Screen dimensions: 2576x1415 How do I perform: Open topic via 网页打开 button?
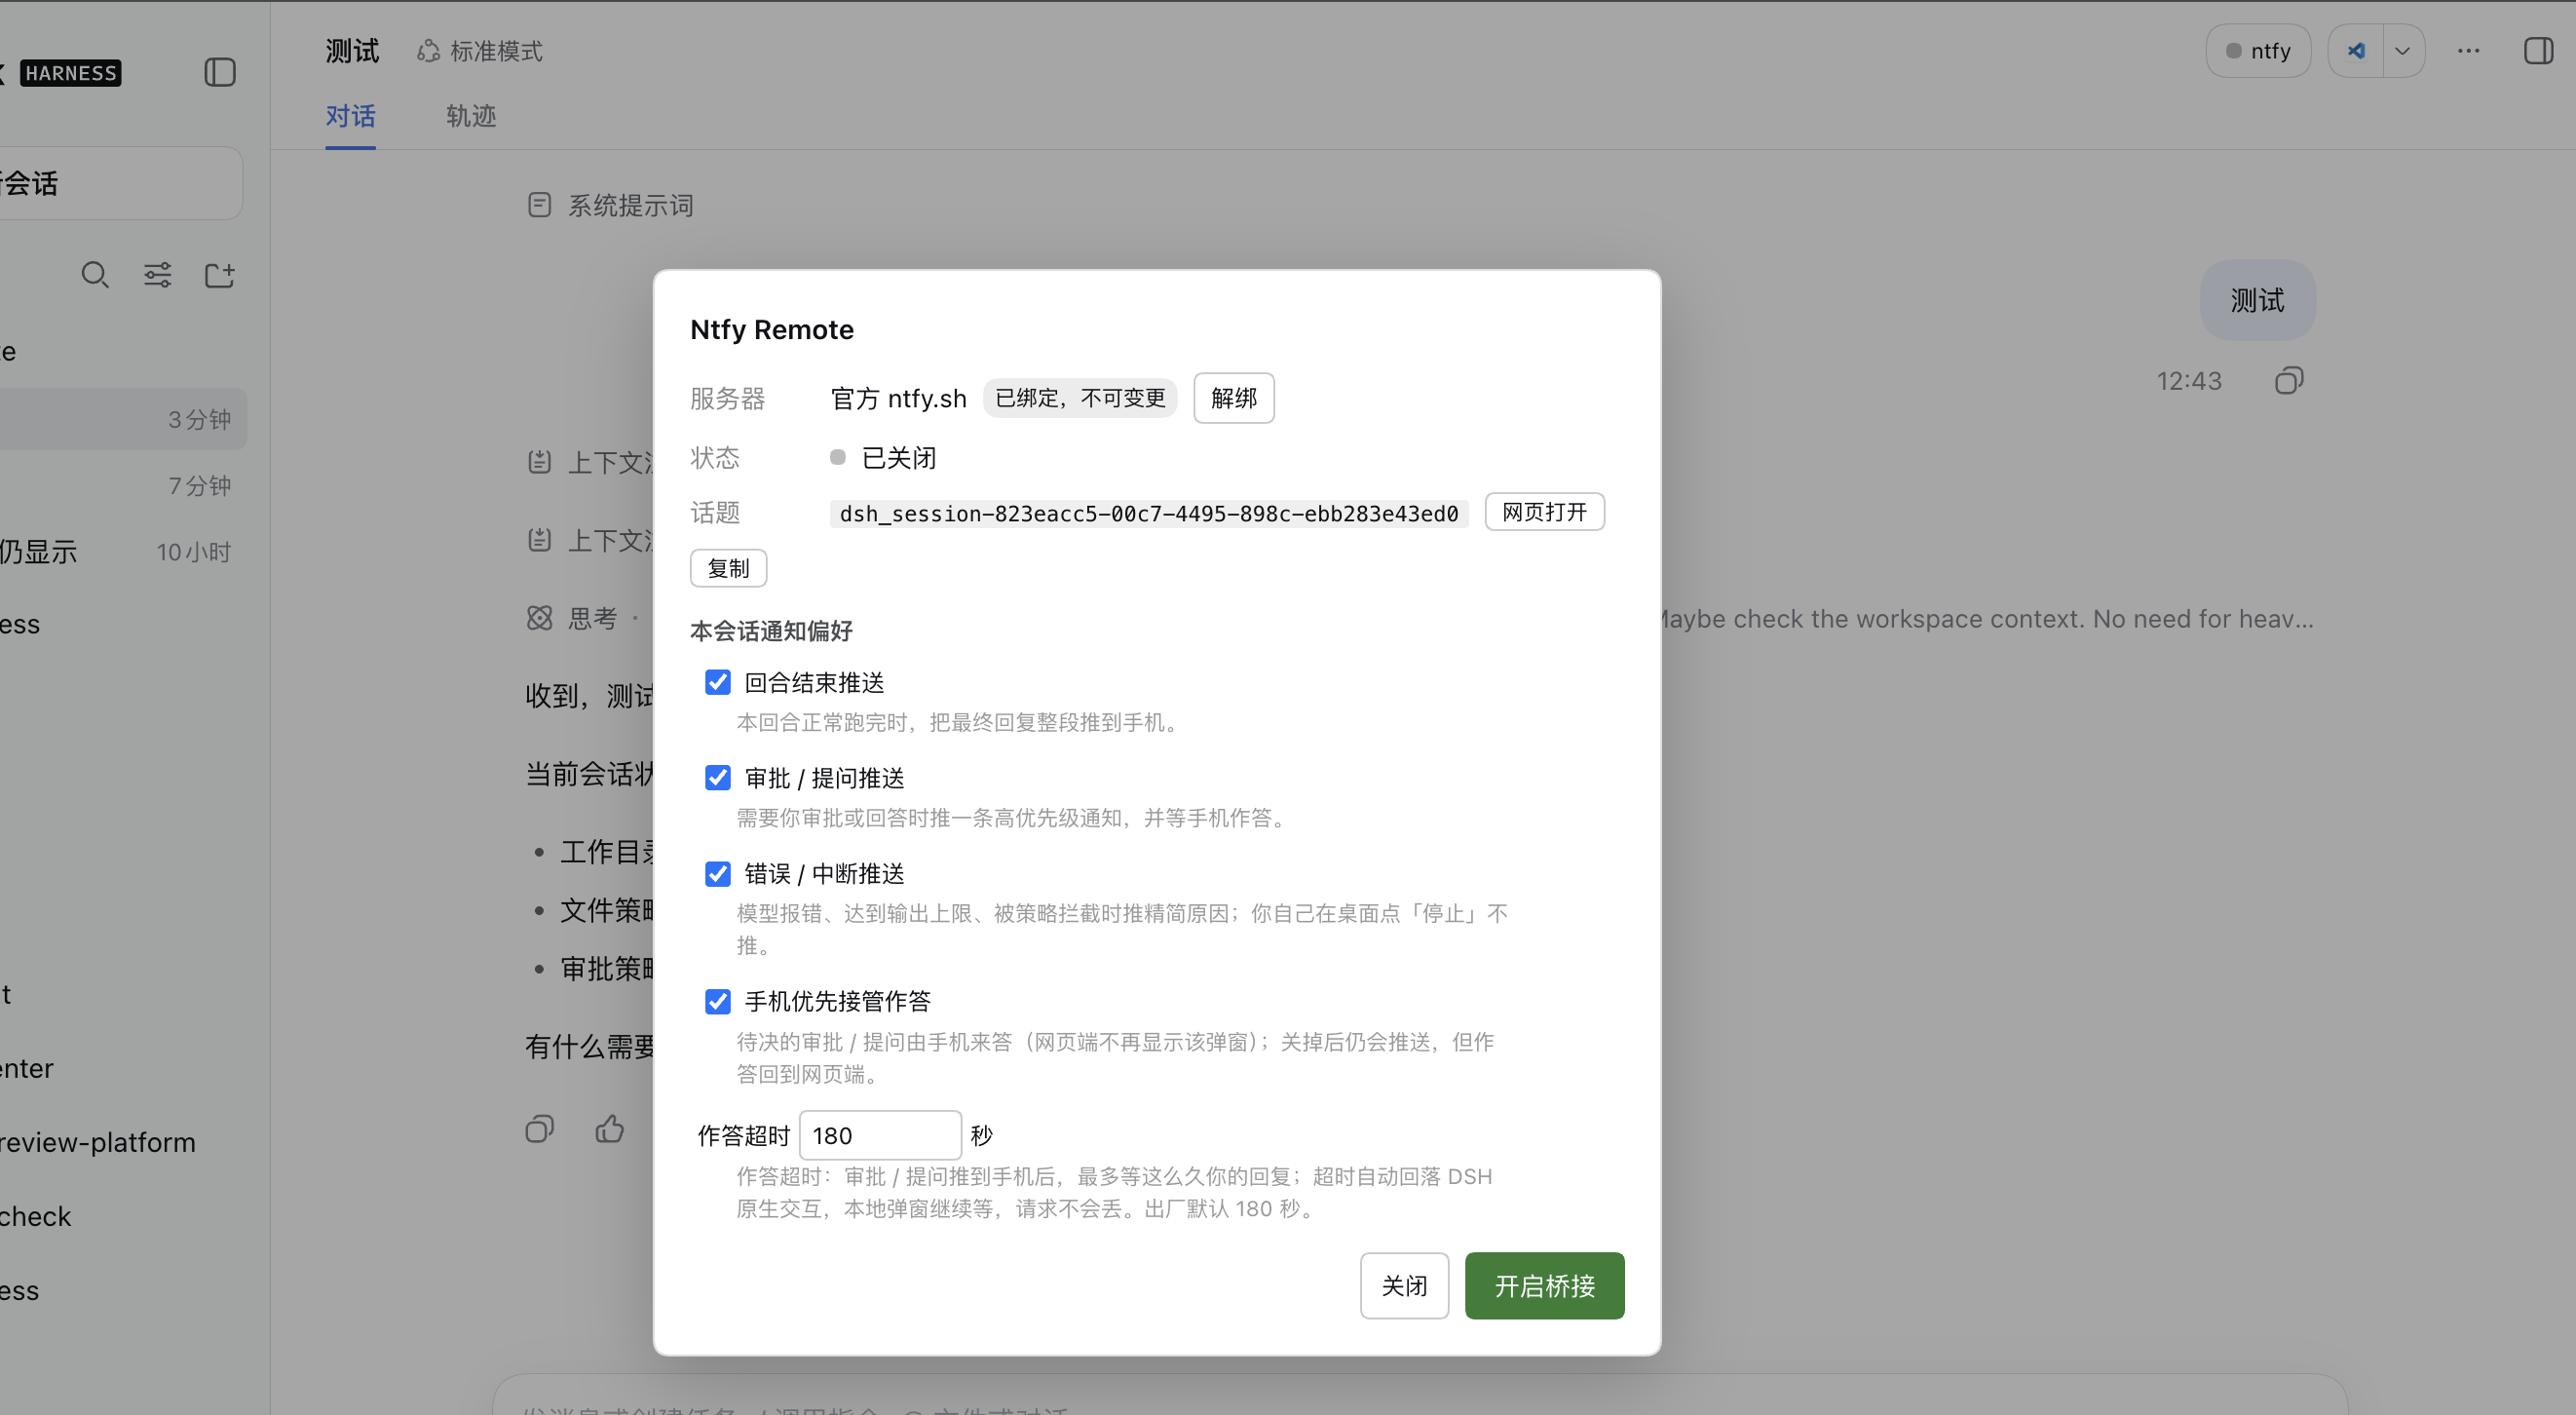coord(1544,512)
